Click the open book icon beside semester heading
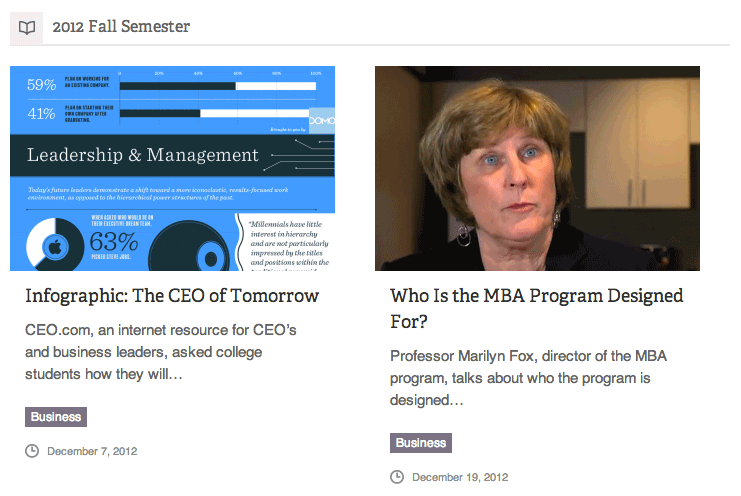This screenshot has width=741, height=496. pyautogui.click(x=26, y=28)
